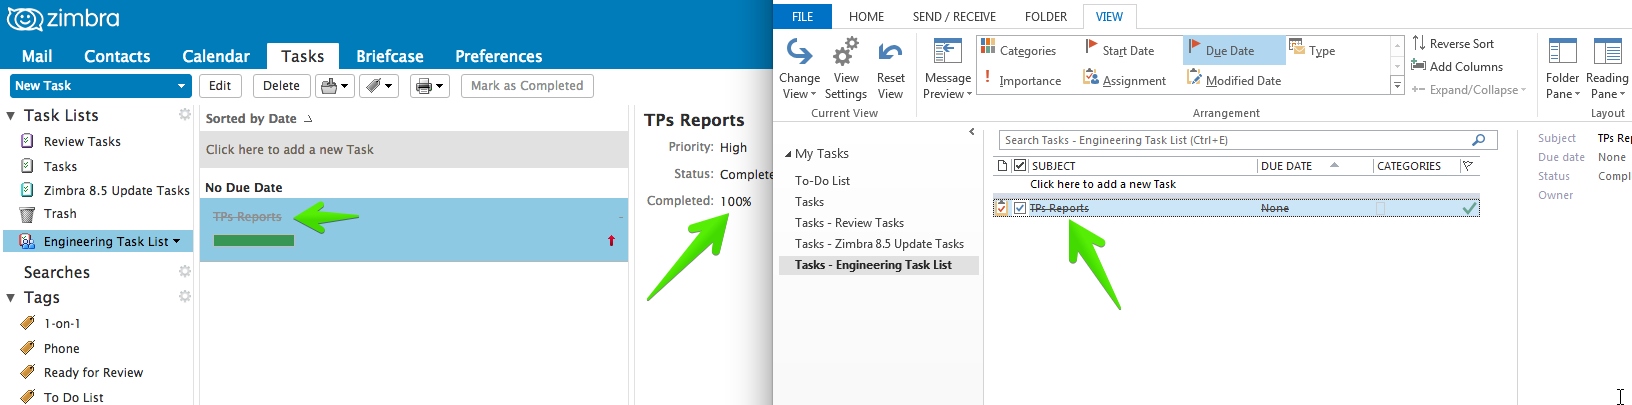The width and height of the screenshot is (1632, 405).
Task: Switch to HOME ribbon tab in Outlook
Action: 866,16
